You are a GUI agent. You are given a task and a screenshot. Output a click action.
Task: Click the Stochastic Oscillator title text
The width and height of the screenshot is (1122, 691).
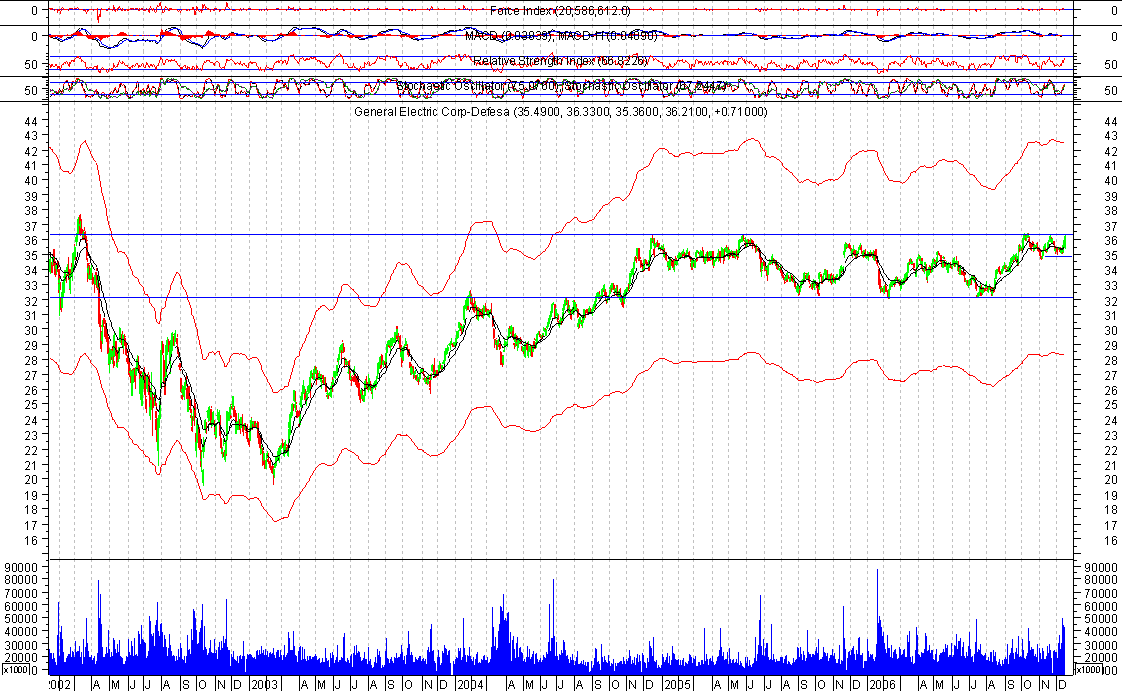561,86
